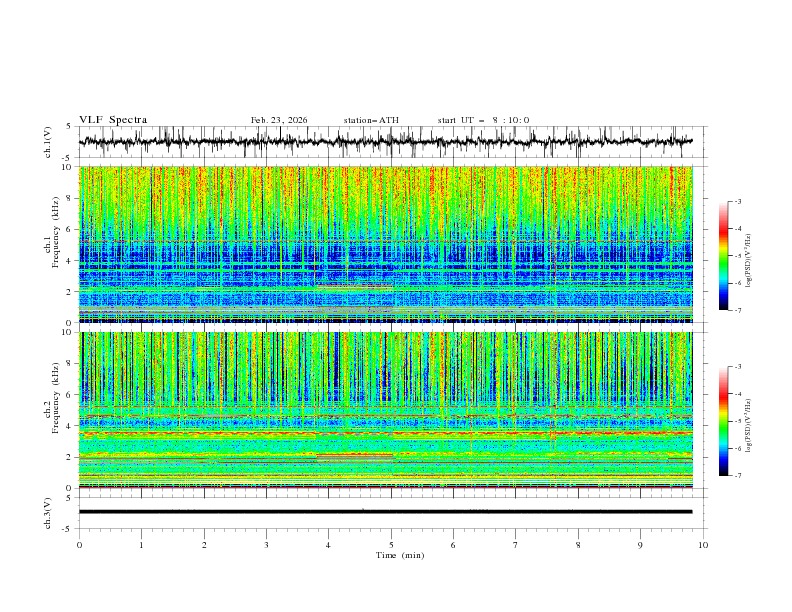Click the "Time (min)" x-axis label
Image resolution: width=792 pixels, height=612 pixels.
click(x=400, y=555)
